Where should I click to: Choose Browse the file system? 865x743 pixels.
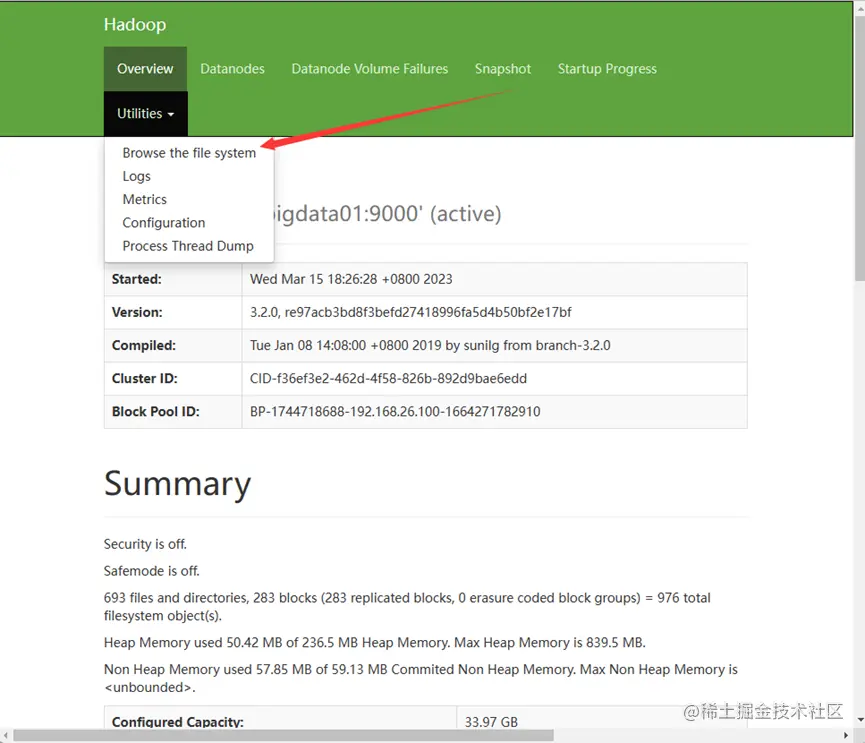coord(189,153)
